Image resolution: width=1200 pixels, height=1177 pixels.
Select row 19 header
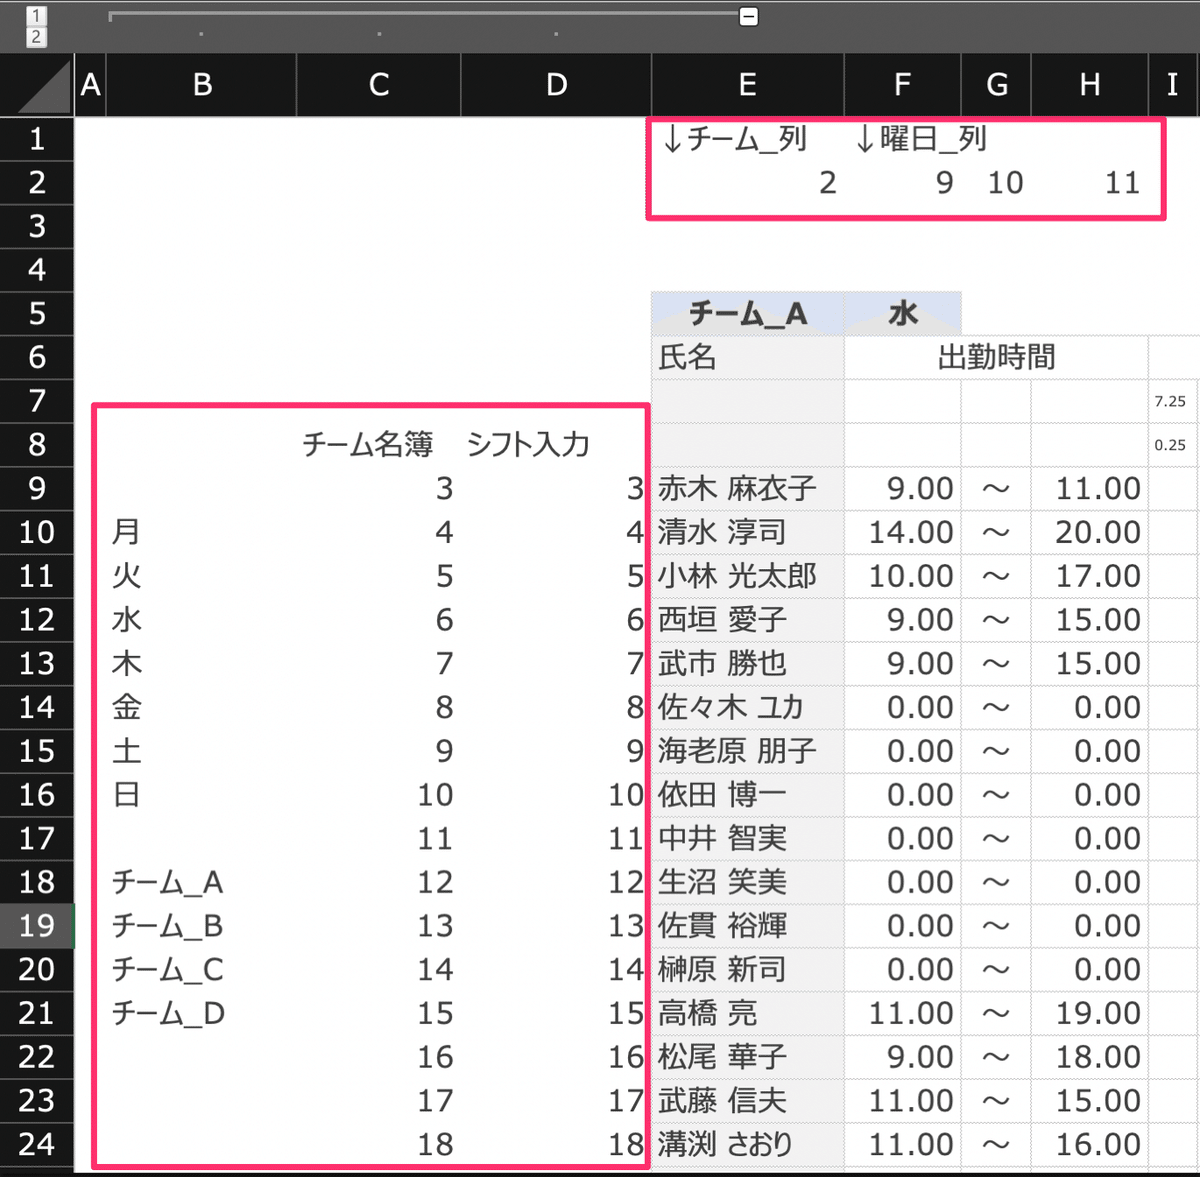click(37, 926)
